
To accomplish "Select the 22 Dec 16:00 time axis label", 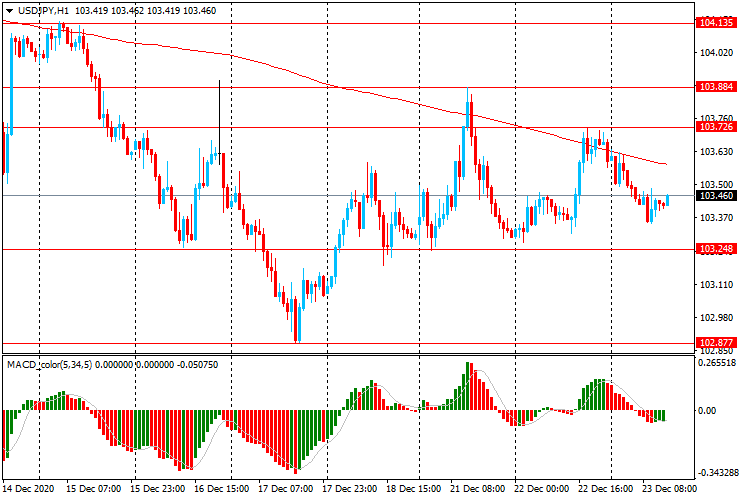I will (x=605, y=488).
